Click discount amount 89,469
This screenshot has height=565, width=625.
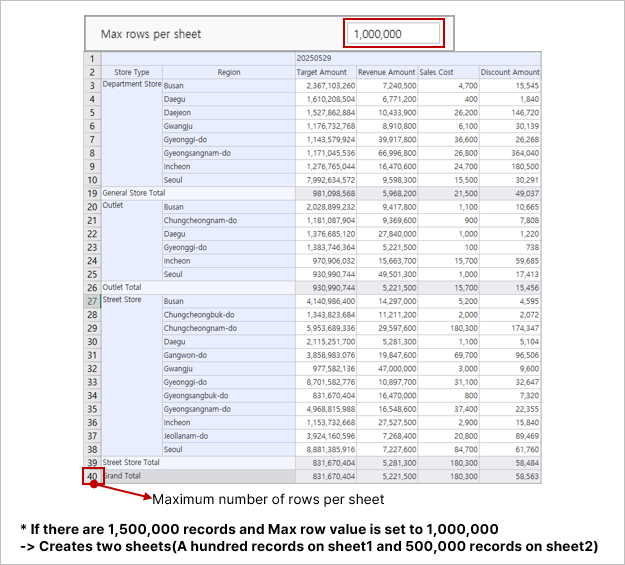510,436
